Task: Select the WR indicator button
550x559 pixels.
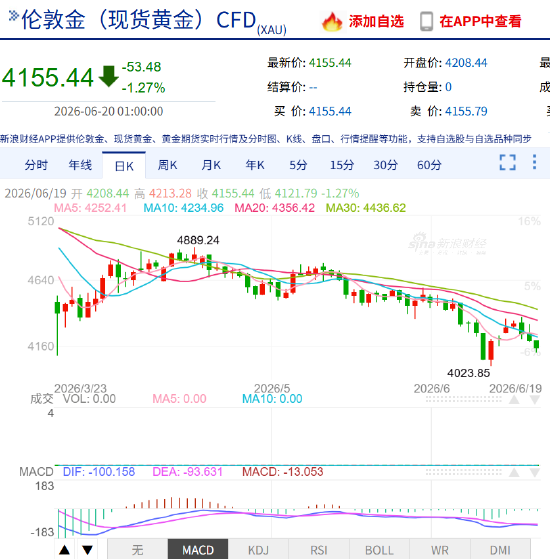Action: [x=440, y=550]
